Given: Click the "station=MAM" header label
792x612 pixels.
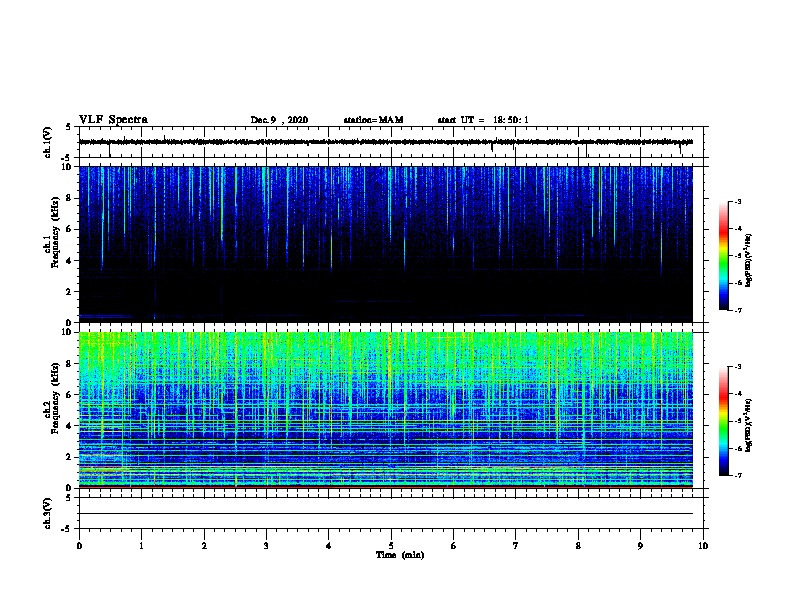Looking at the screenshot, I should [x=373, y=120].
